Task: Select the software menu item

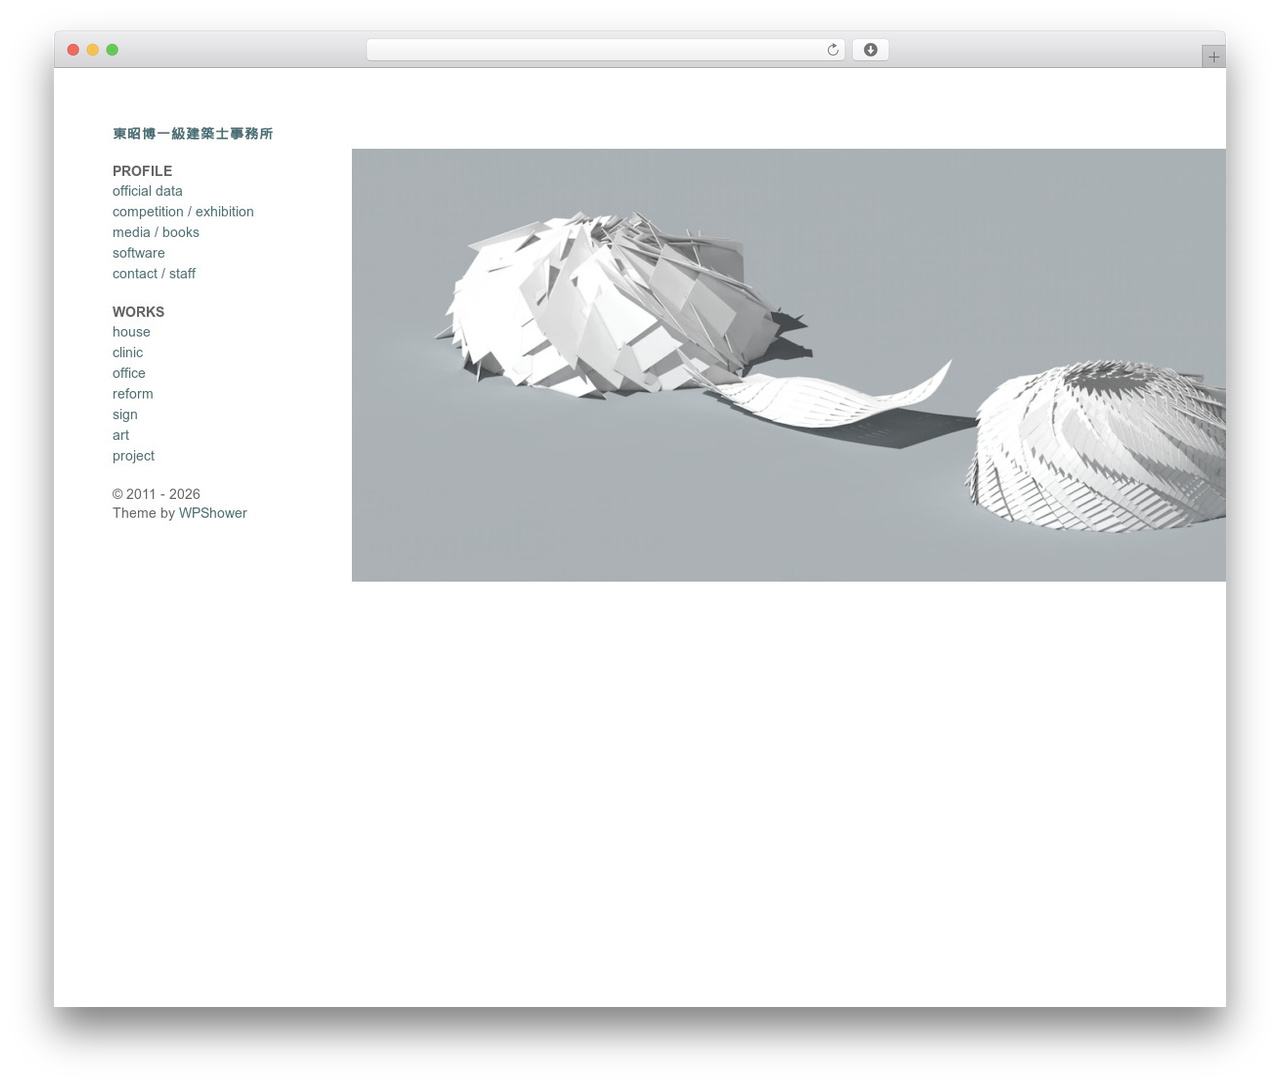Action: tap(138, 253)
